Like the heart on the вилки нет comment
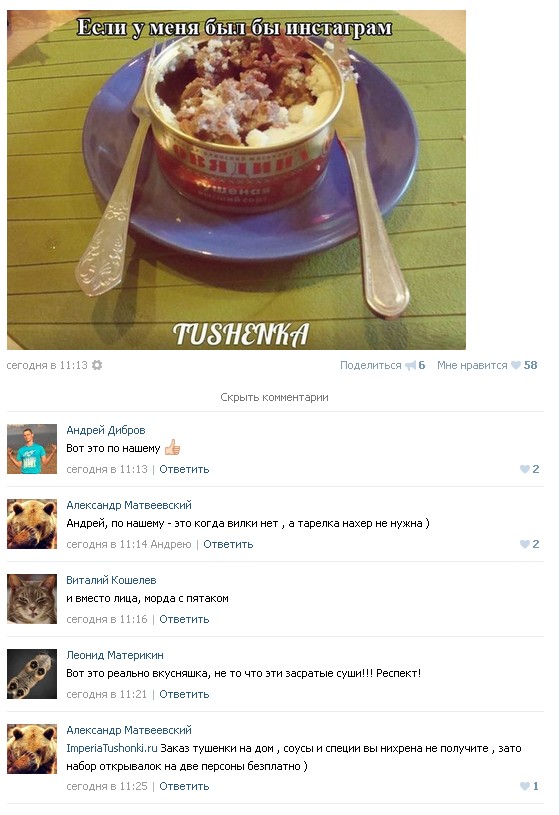560x815 pixels. (x=525, y=544)
